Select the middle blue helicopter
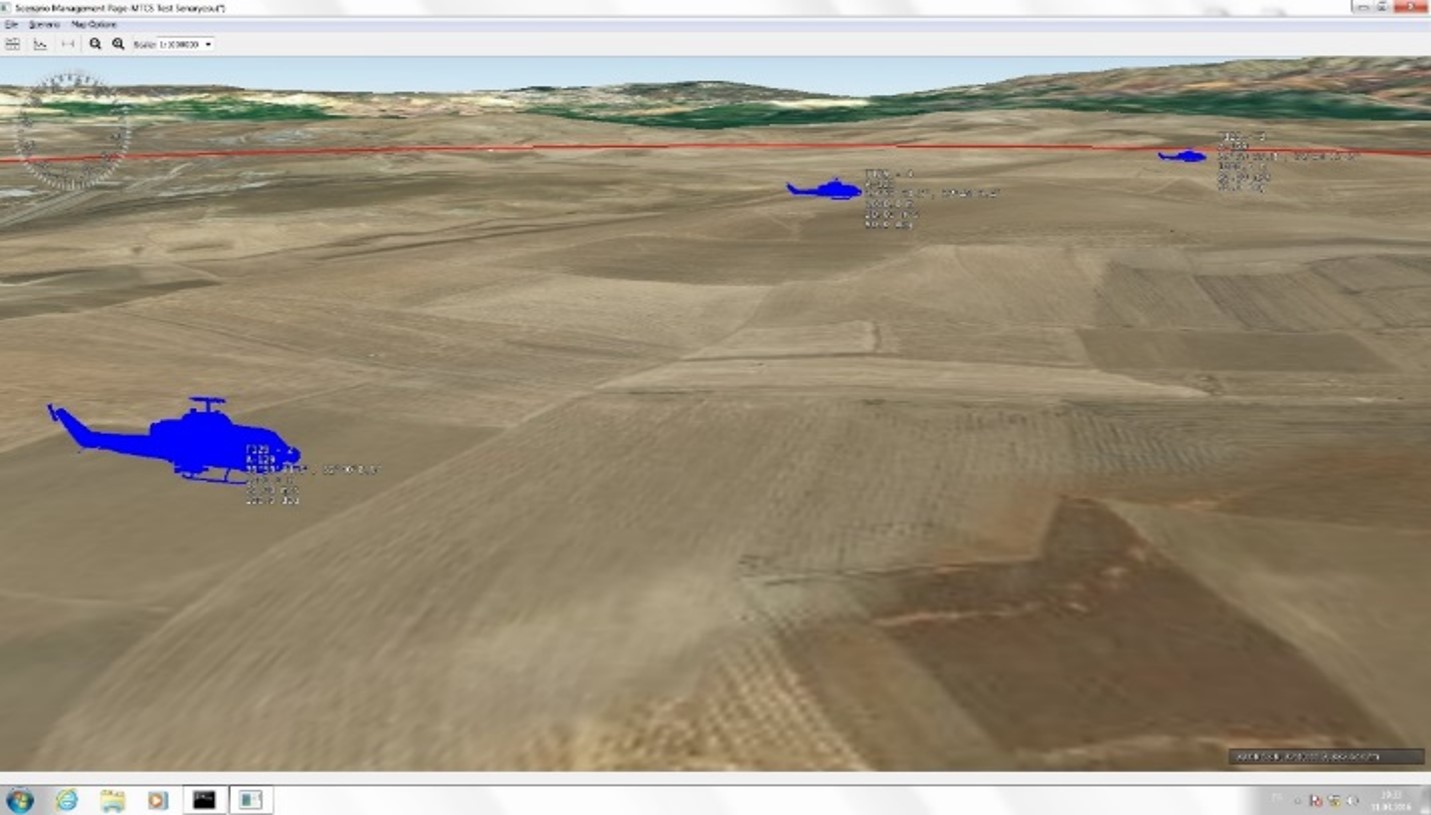This screenshot has height=815, width=1431. click(x=826, y=189)
